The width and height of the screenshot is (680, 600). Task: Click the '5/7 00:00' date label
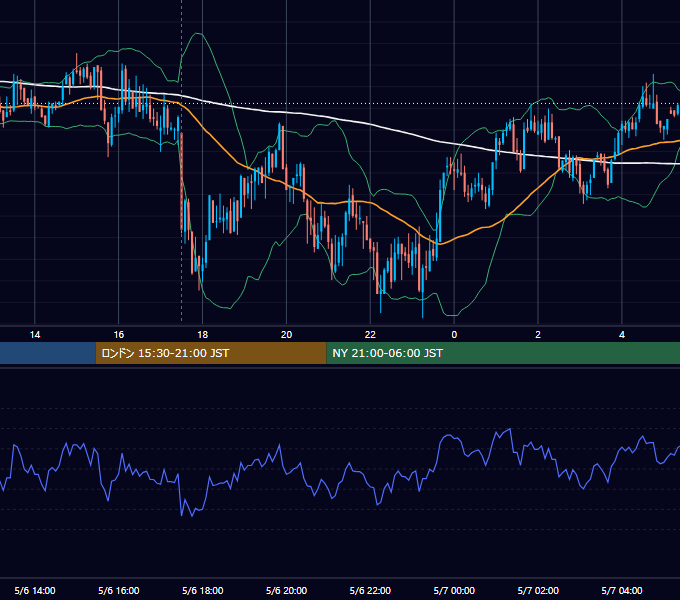(454, 590)
